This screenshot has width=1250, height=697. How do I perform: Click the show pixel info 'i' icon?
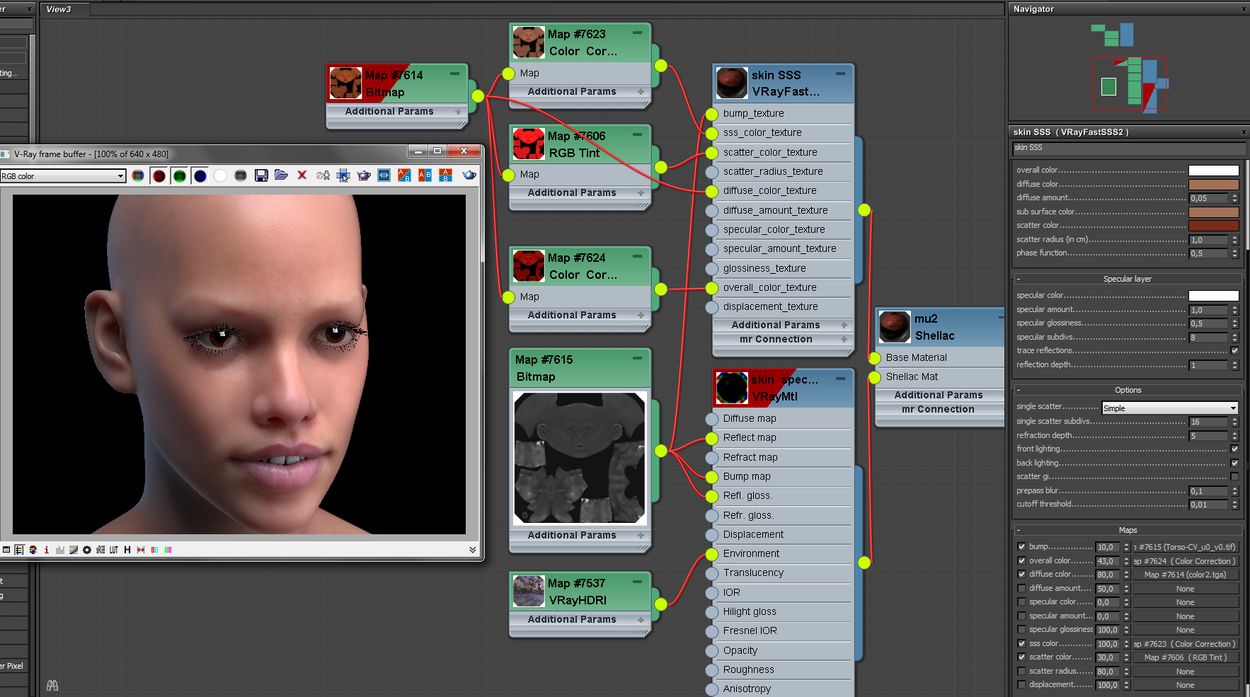[46, 550]
